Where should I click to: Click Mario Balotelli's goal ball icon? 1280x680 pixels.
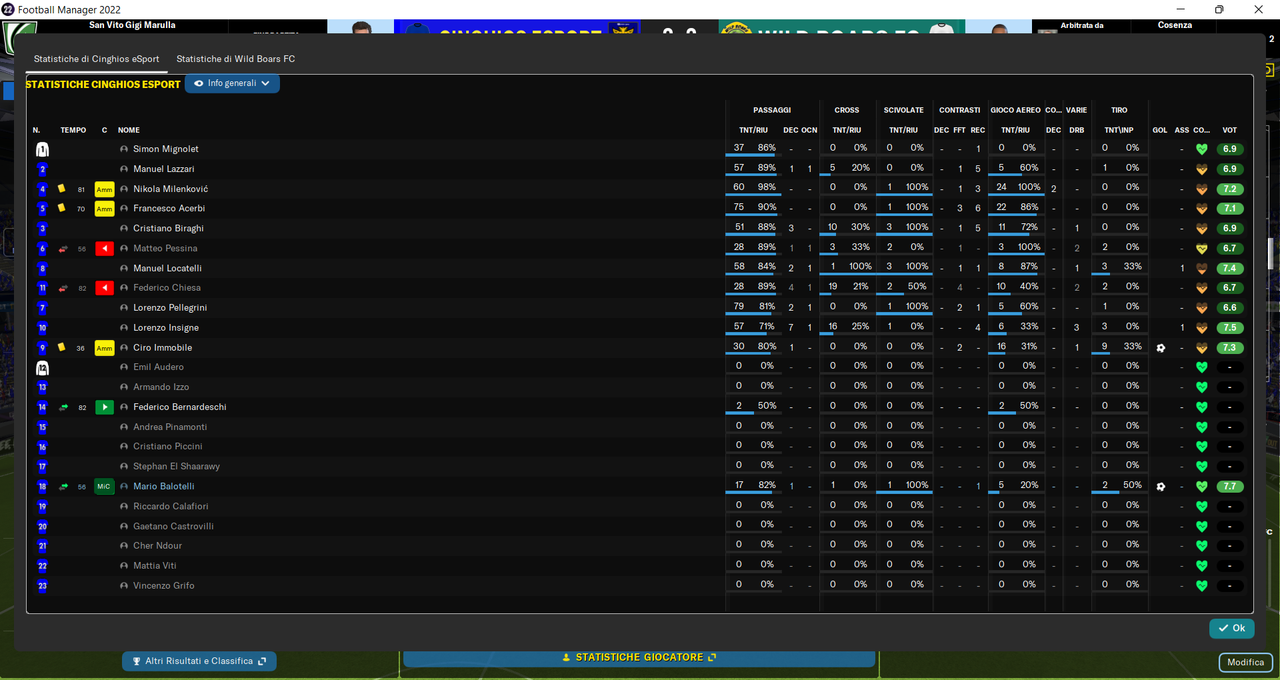click(x=1160, y=487)
